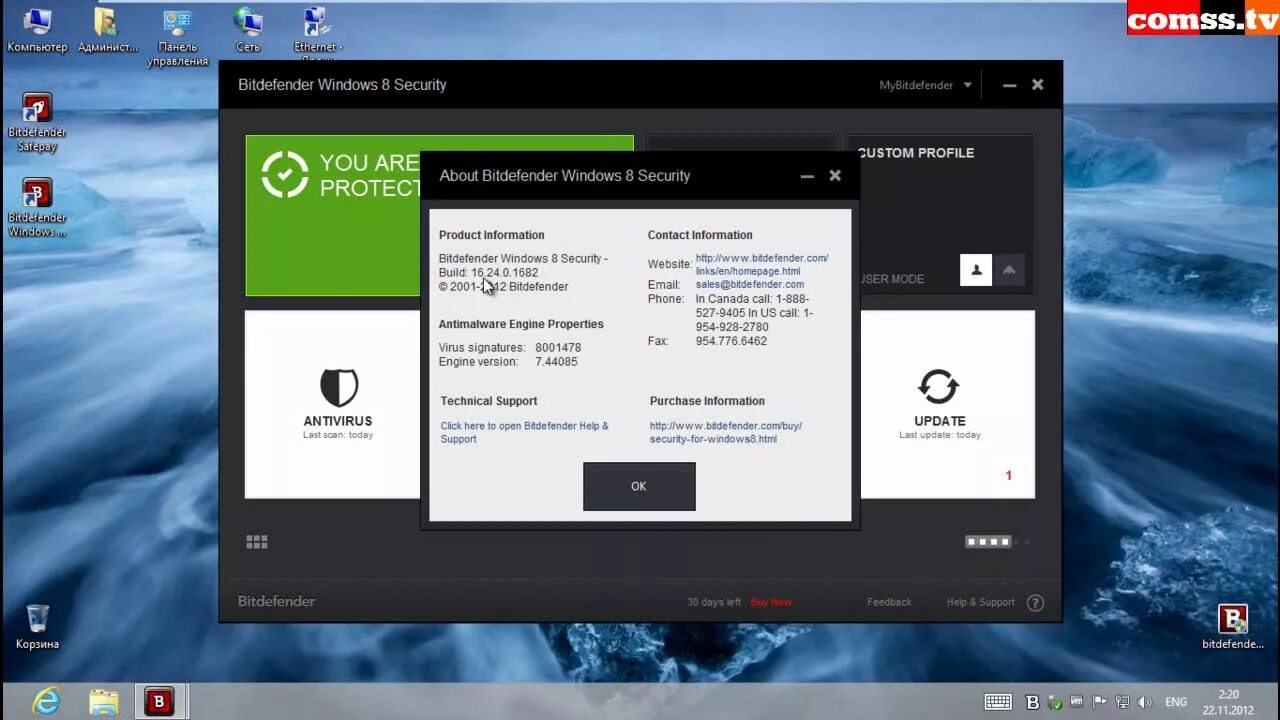
Task: Open the bitdefender installer desktop file
Action: 1233,627
